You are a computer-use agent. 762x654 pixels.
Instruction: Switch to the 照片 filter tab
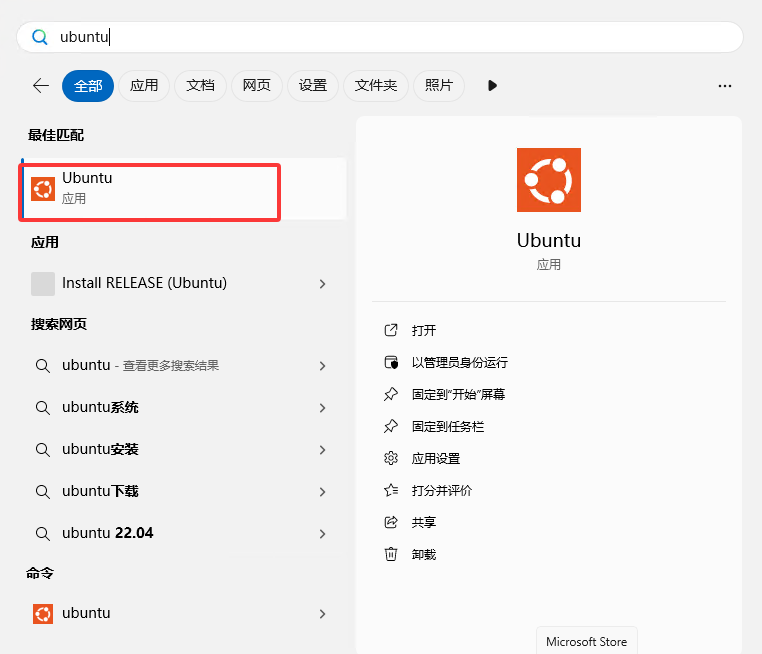439,86
